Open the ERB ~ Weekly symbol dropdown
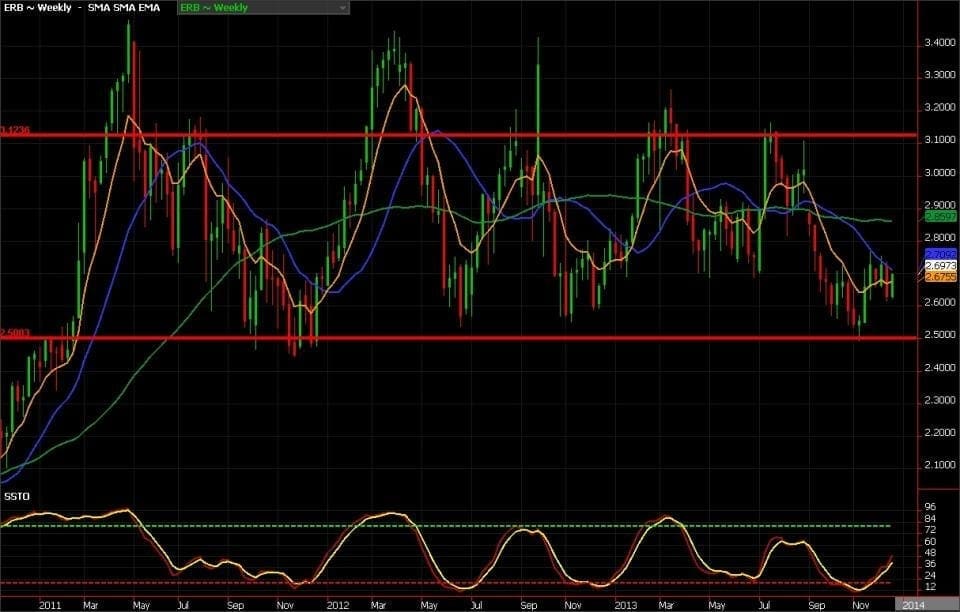Screen dimensions: 960x612 262,8
